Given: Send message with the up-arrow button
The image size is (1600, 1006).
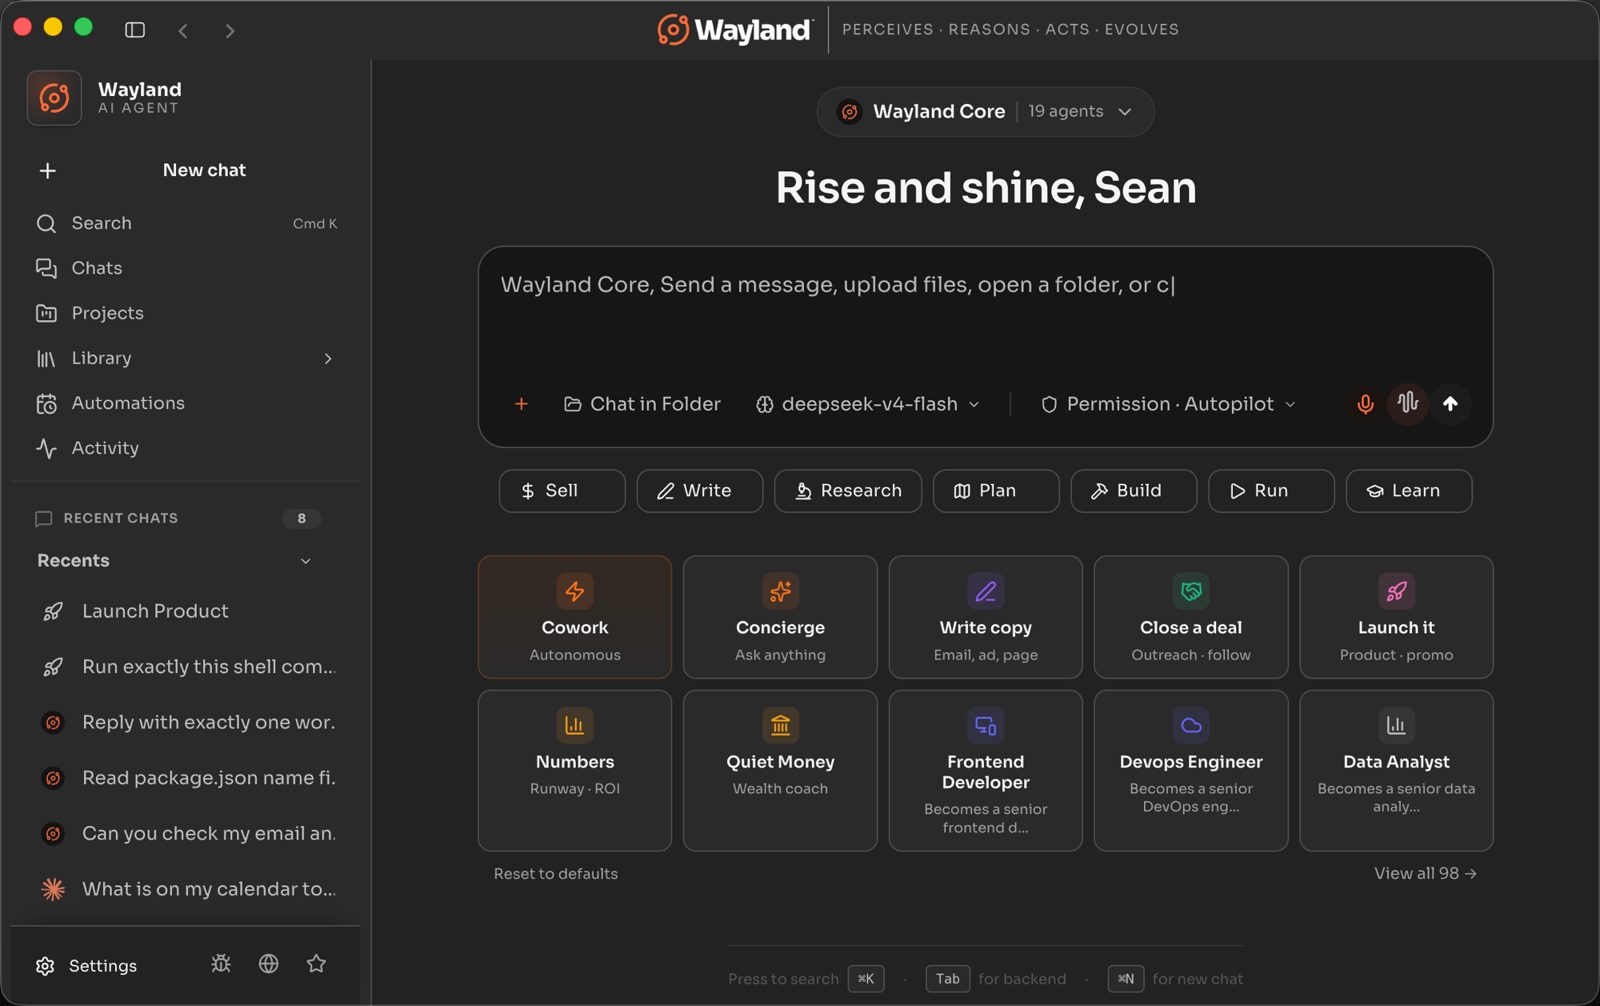Looking at the screenshot, I should [1450, 404].
